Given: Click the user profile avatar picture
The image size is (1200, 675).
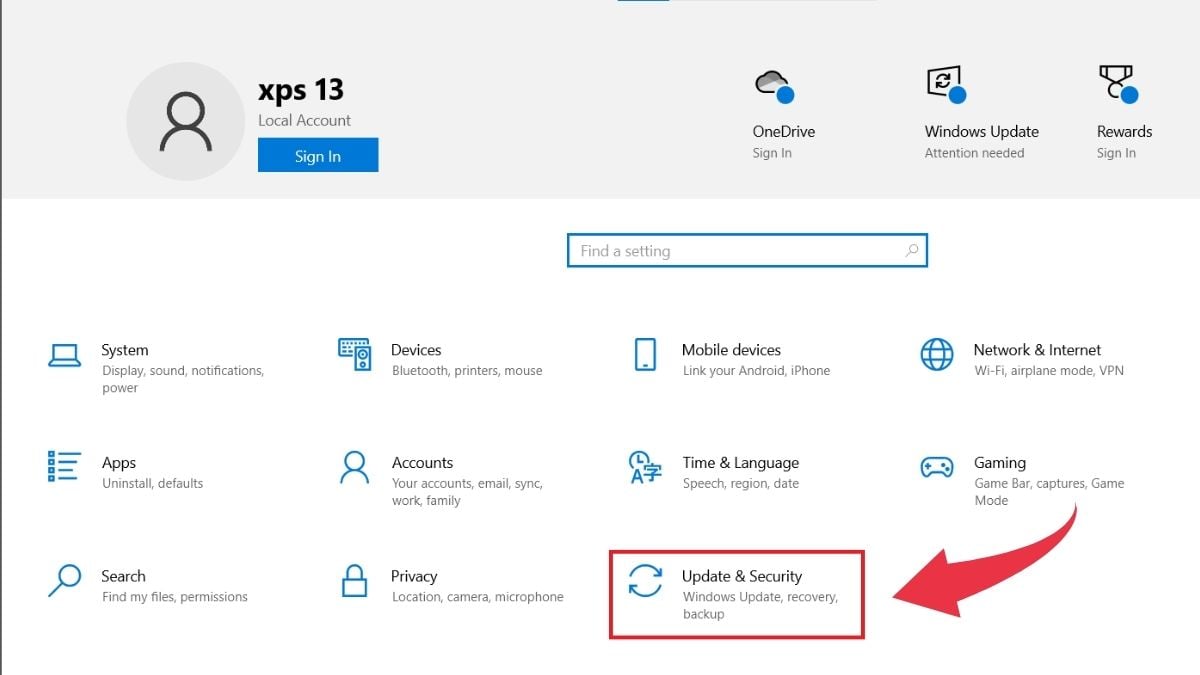Looking at the screenshot, I should (x=185, y=122).
